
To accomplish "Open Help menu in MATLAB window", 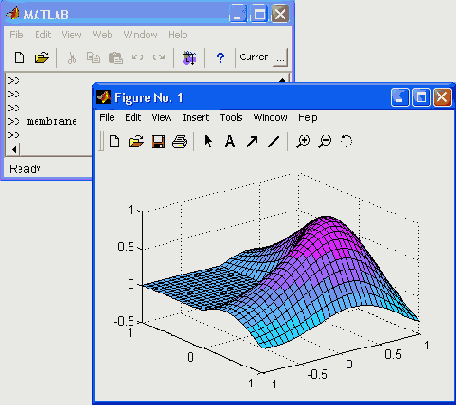I will tap(177, 35).
